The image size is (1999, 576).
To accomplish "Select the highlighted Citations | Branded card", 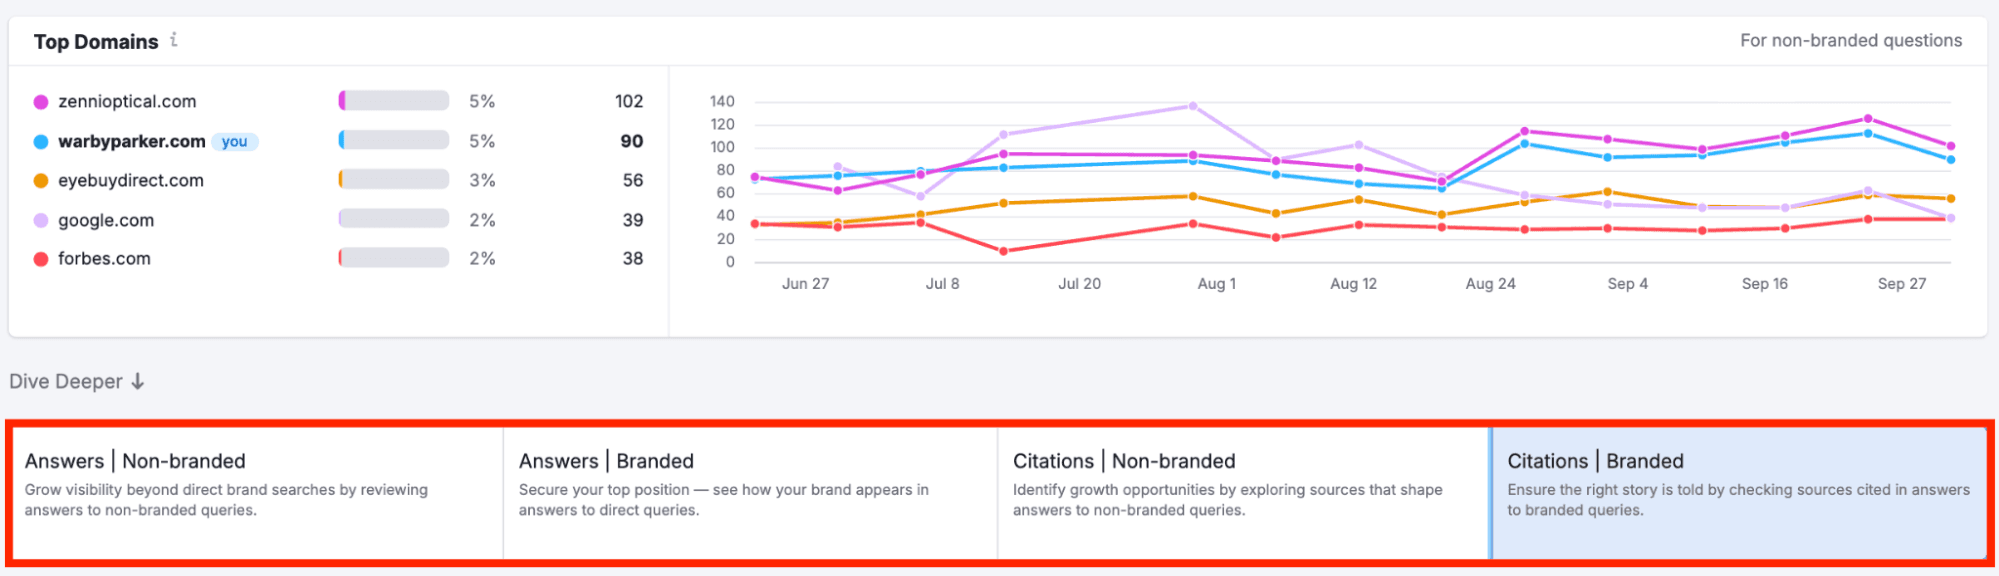I will click(x=1738, y=492).
